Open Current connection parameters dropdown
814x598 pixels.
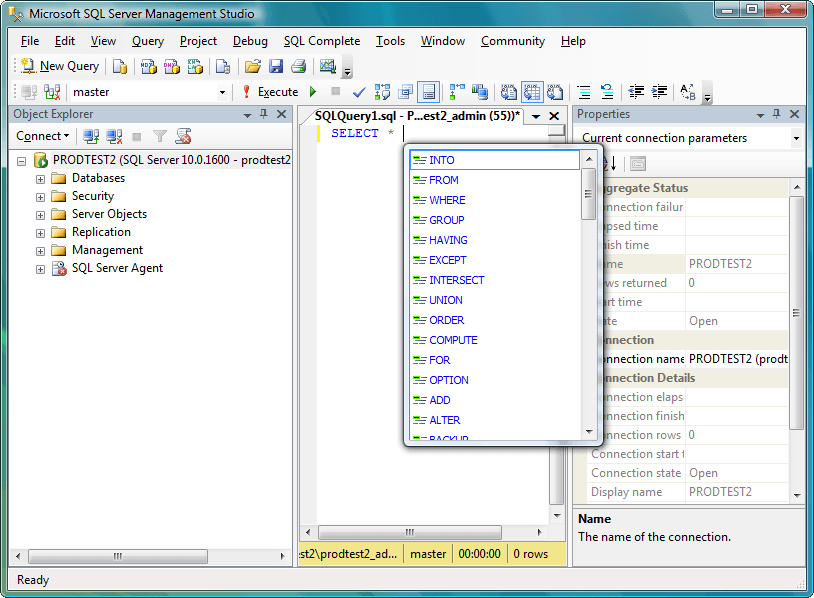(796, 138)
